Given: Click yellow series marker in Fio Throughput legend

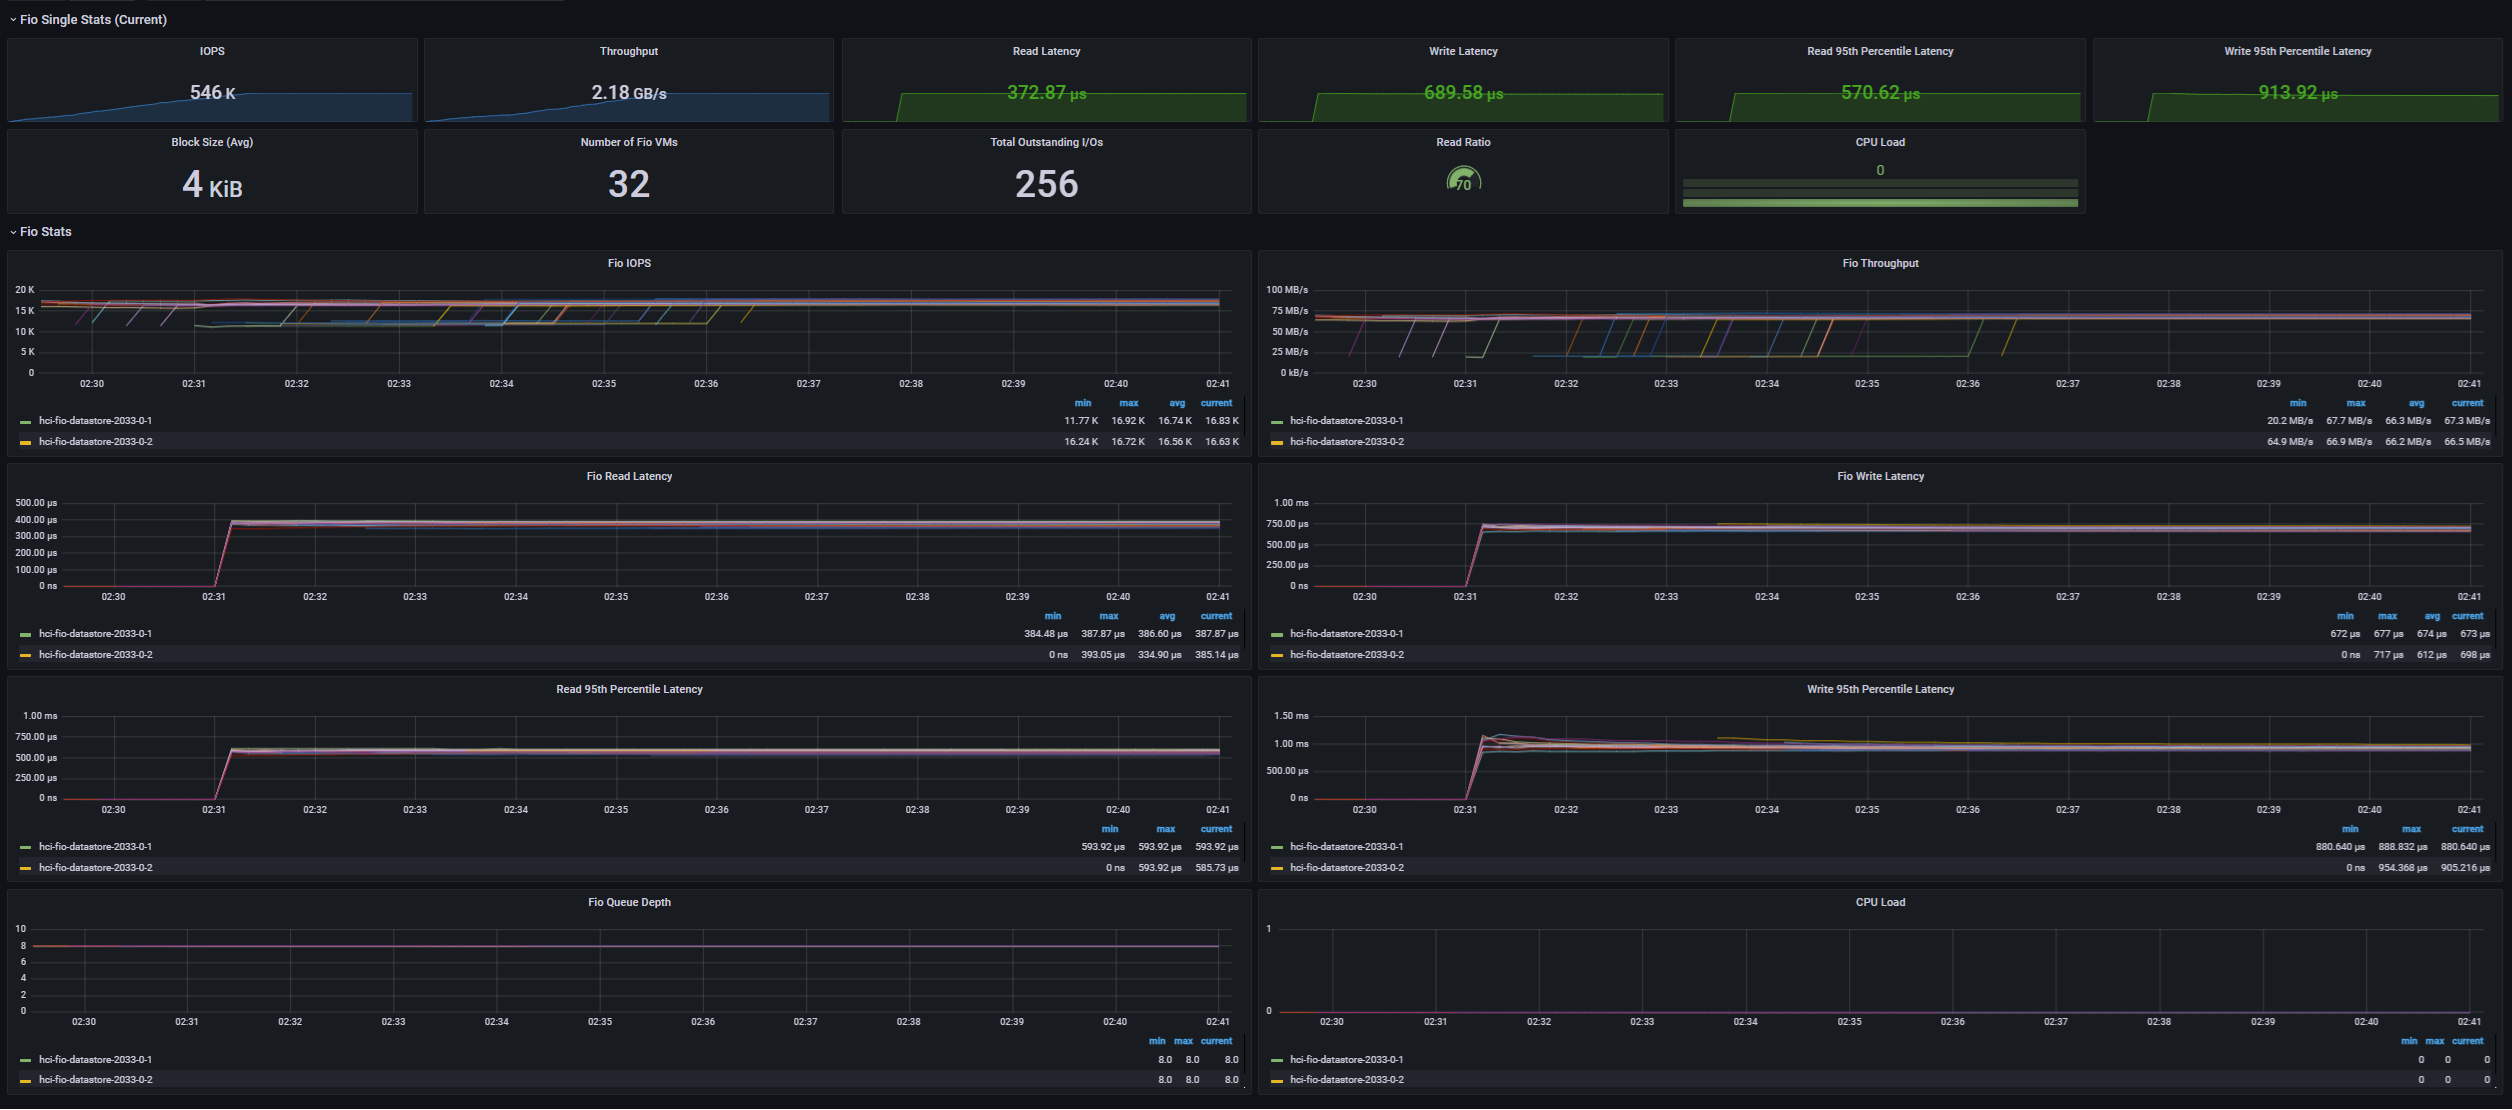Looking at the screenshot, I should point(1276,442).
